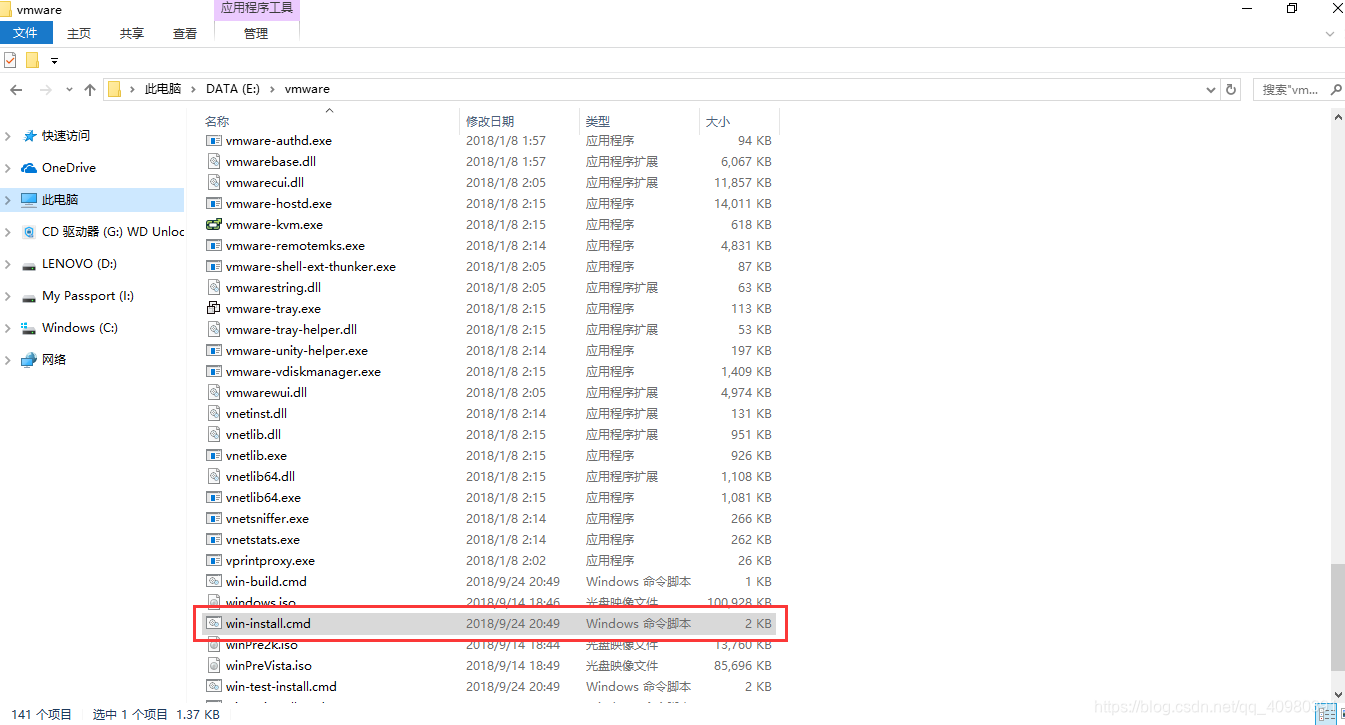Select the vmware-unity-helper.exe file name
This screenshot has height=725, width=1345.
(x=297, y=351)
